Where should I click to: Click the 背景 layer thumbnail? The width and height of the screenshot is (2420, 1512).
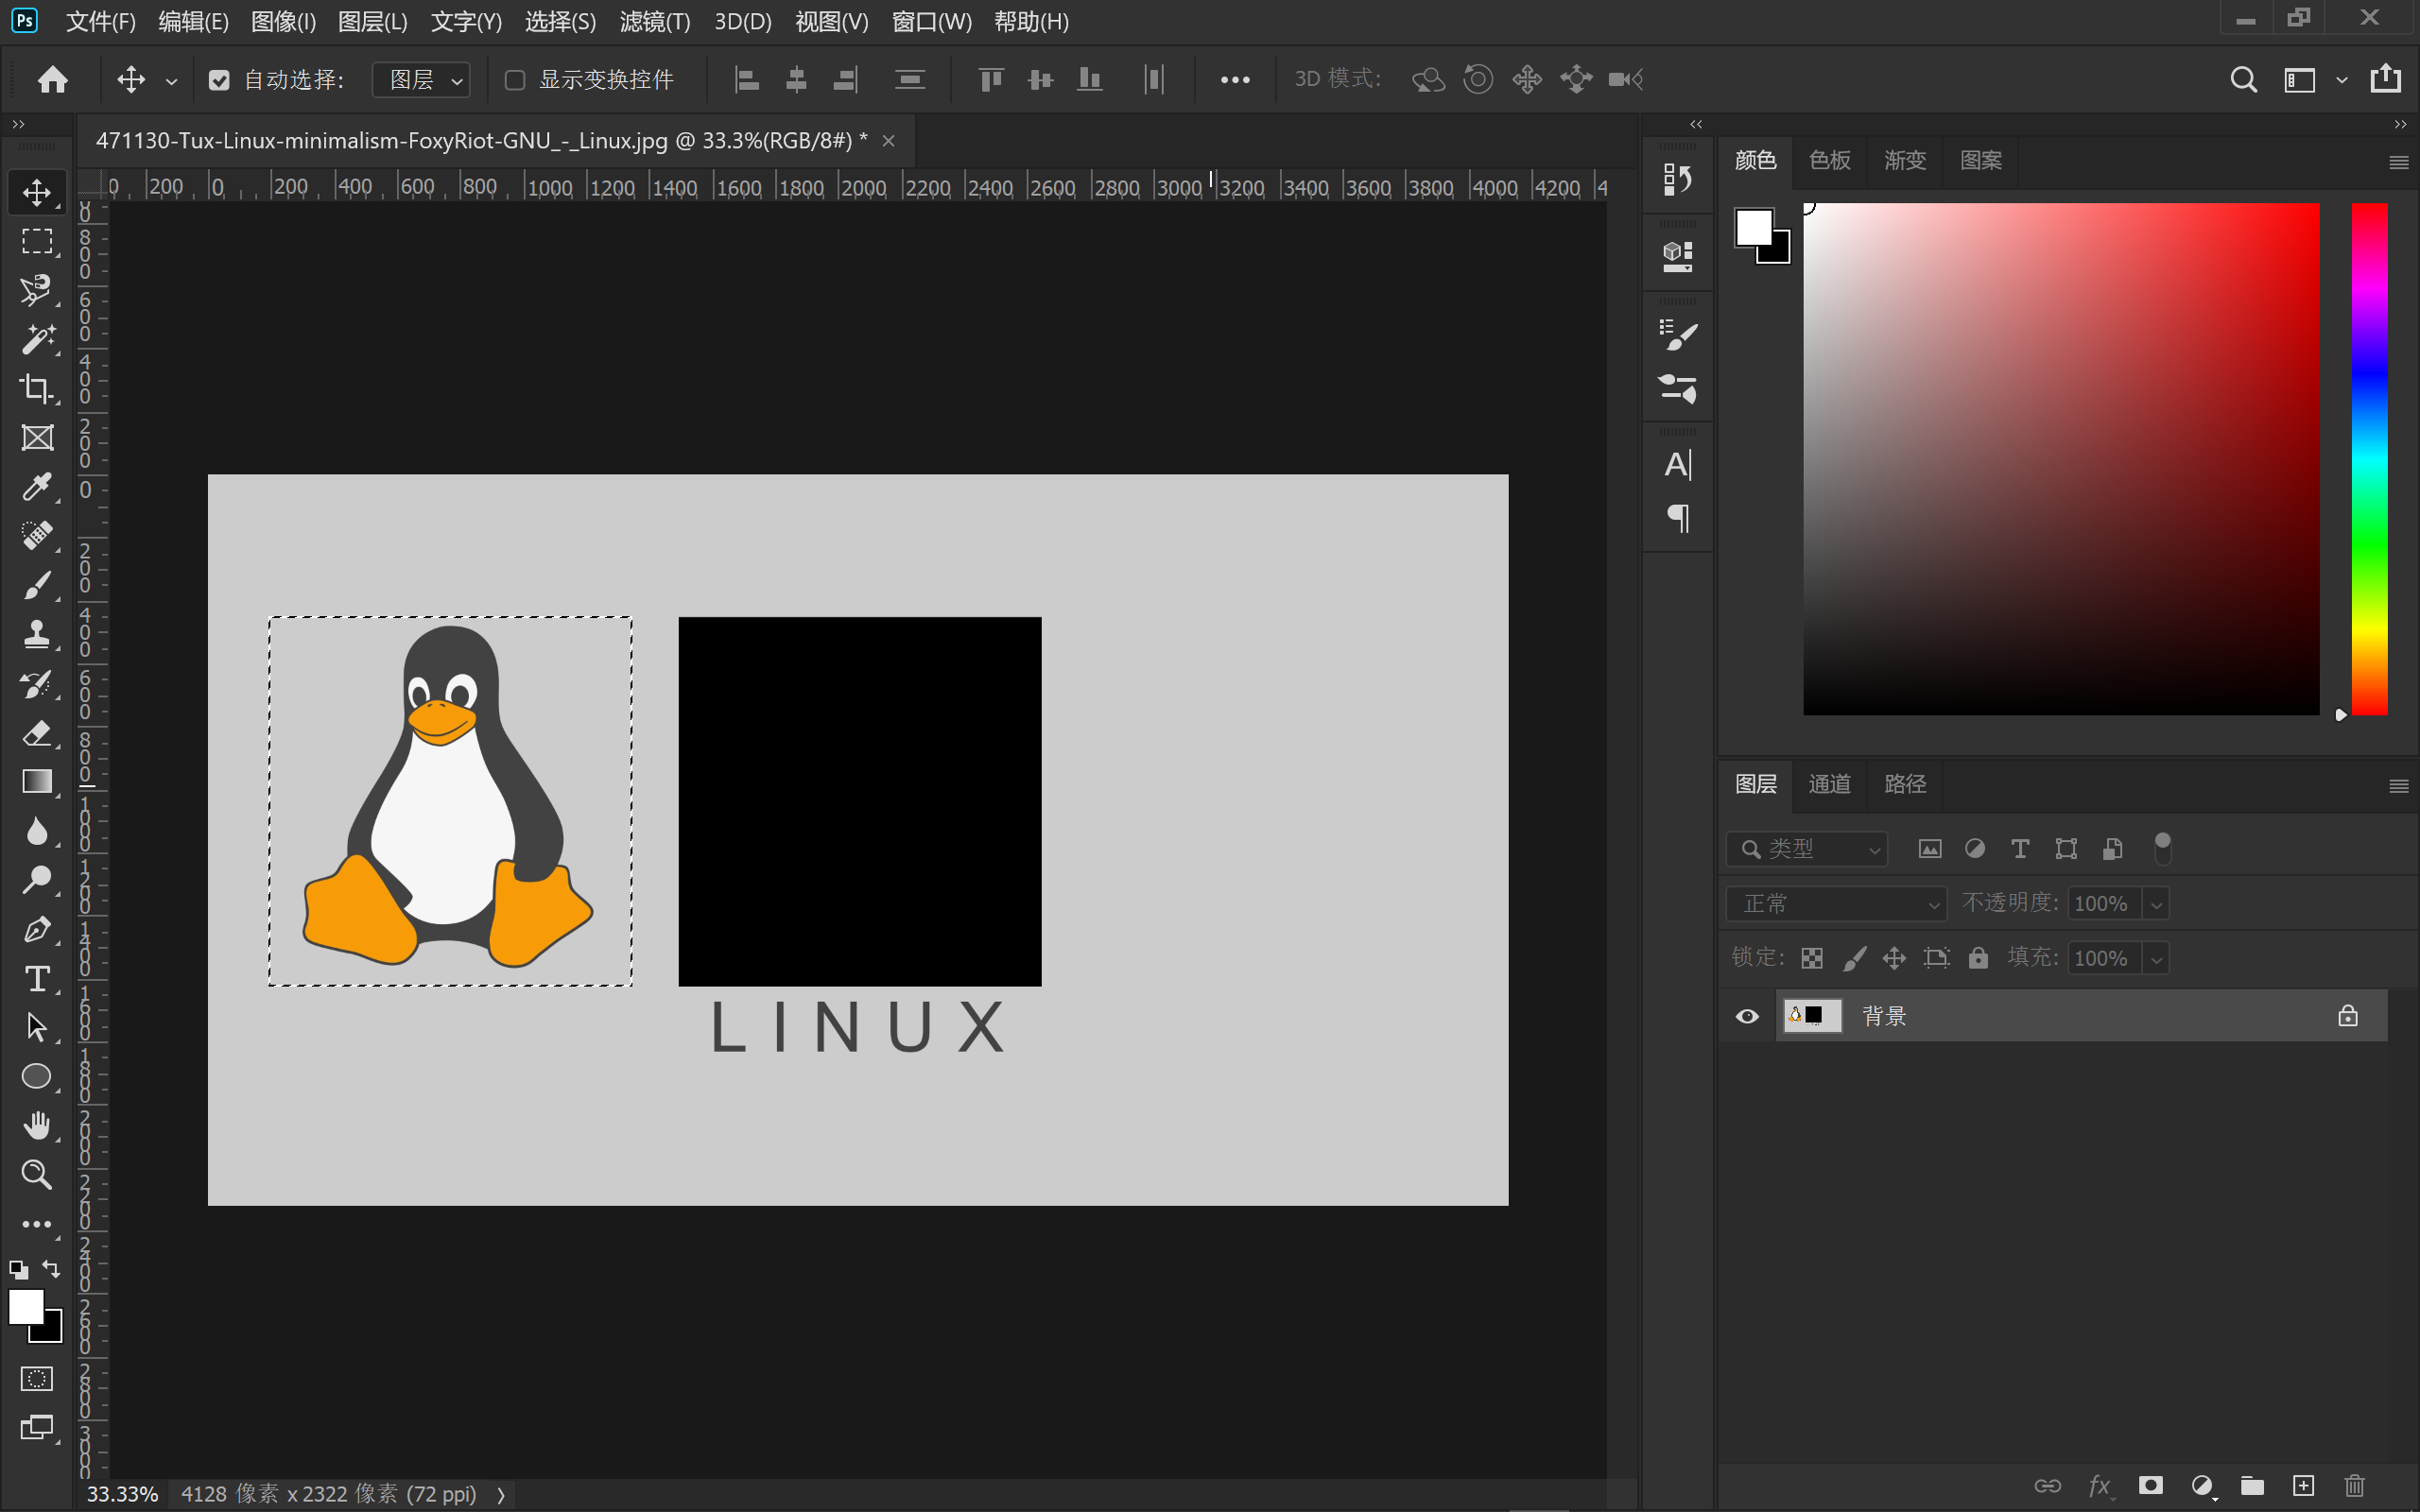[1812, 1016]
